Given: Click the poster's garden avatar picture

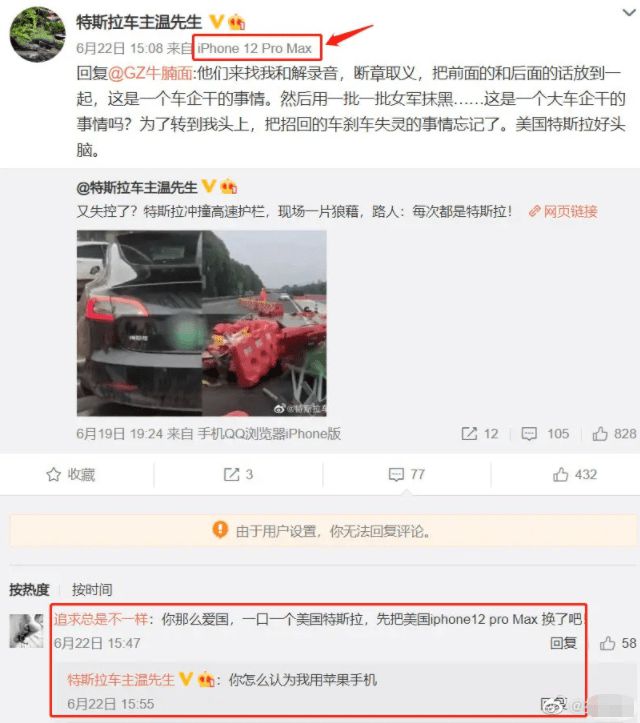Looking at the screenshot, I should (38, 34).
